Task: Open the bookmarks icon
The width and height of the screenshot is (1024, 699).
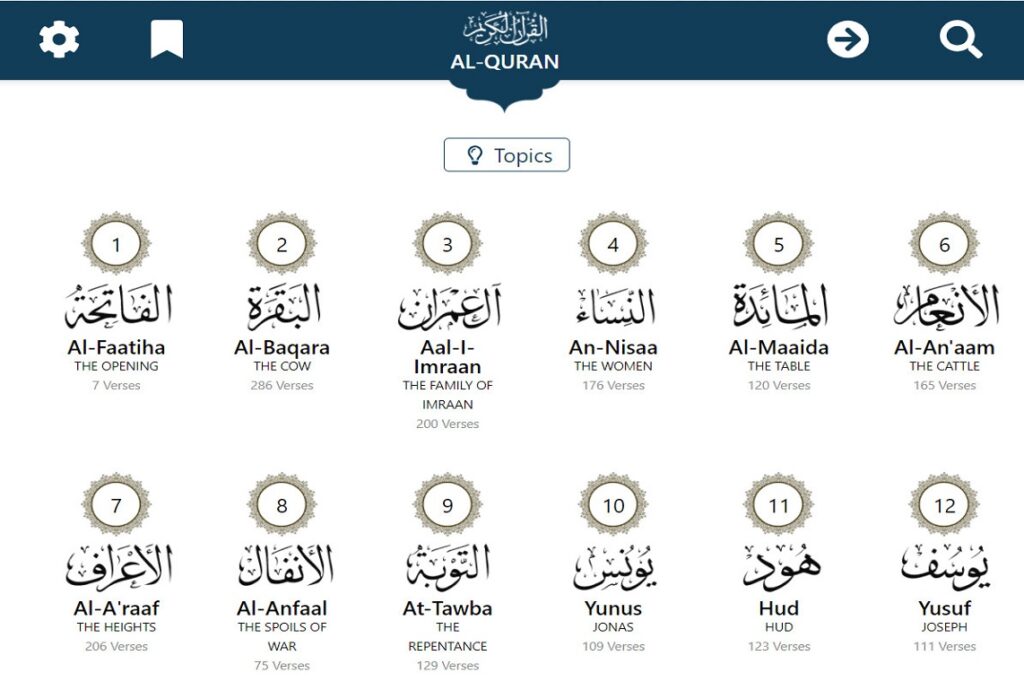Action: pyautogui.click(x=166, y=40)
